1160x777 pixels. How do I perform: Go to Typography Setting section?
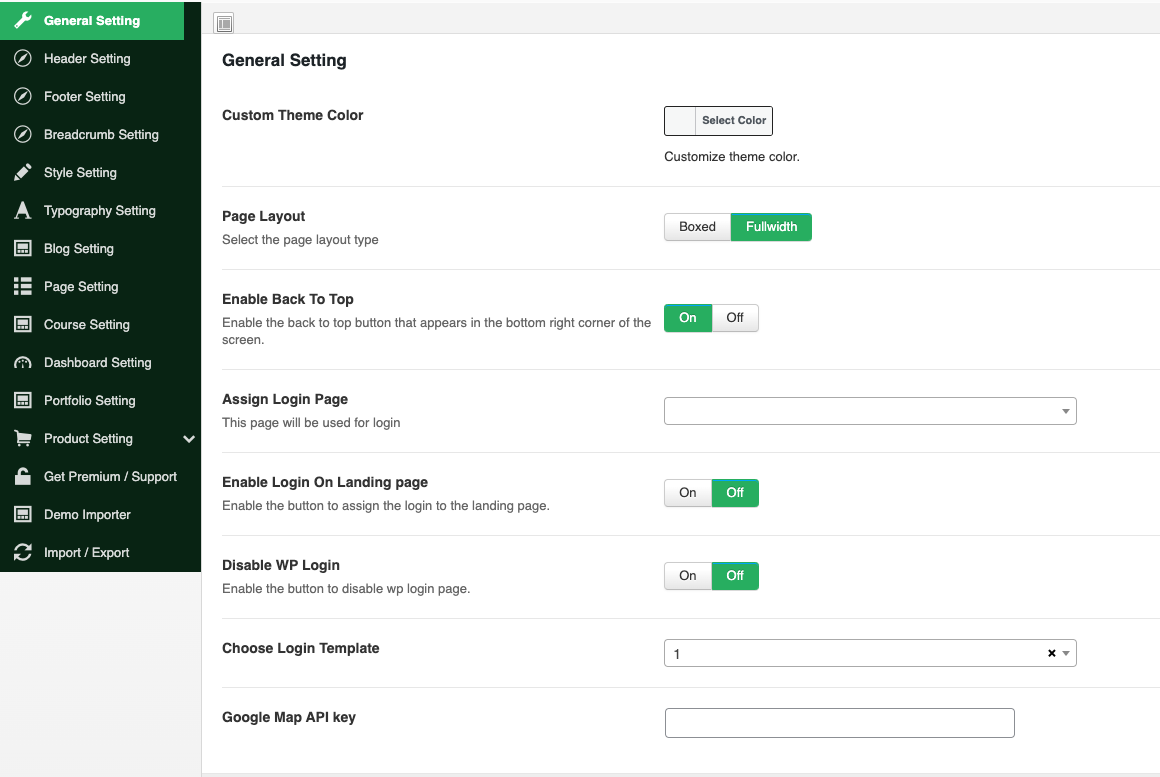point(100,211)
